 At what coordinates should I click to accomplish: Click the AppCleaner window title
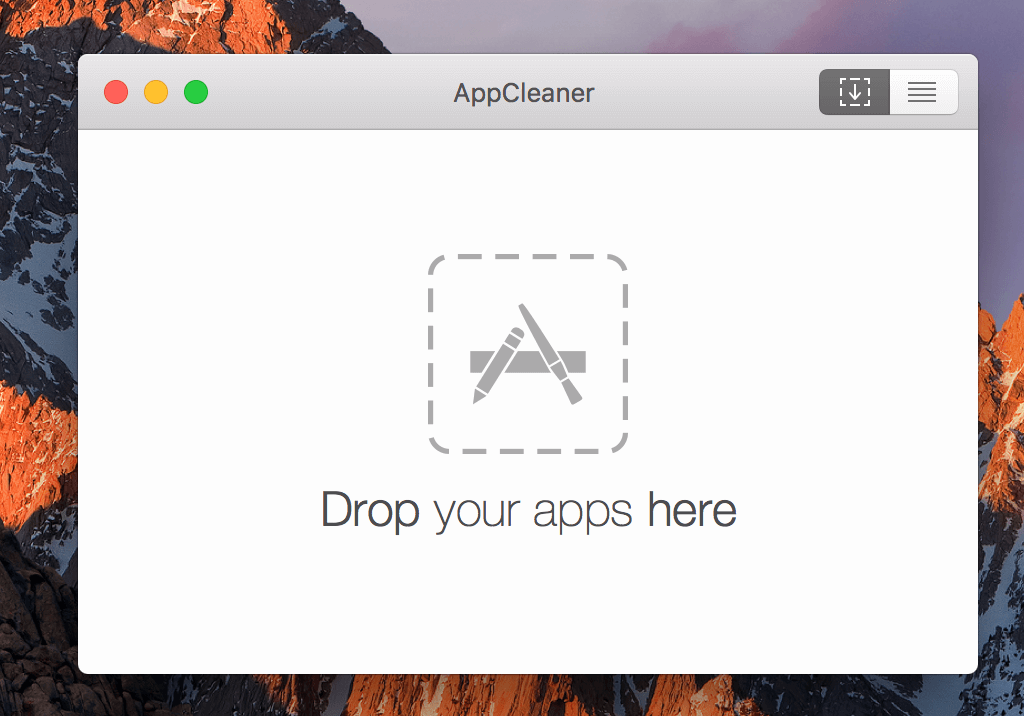[x=524, y=93]
